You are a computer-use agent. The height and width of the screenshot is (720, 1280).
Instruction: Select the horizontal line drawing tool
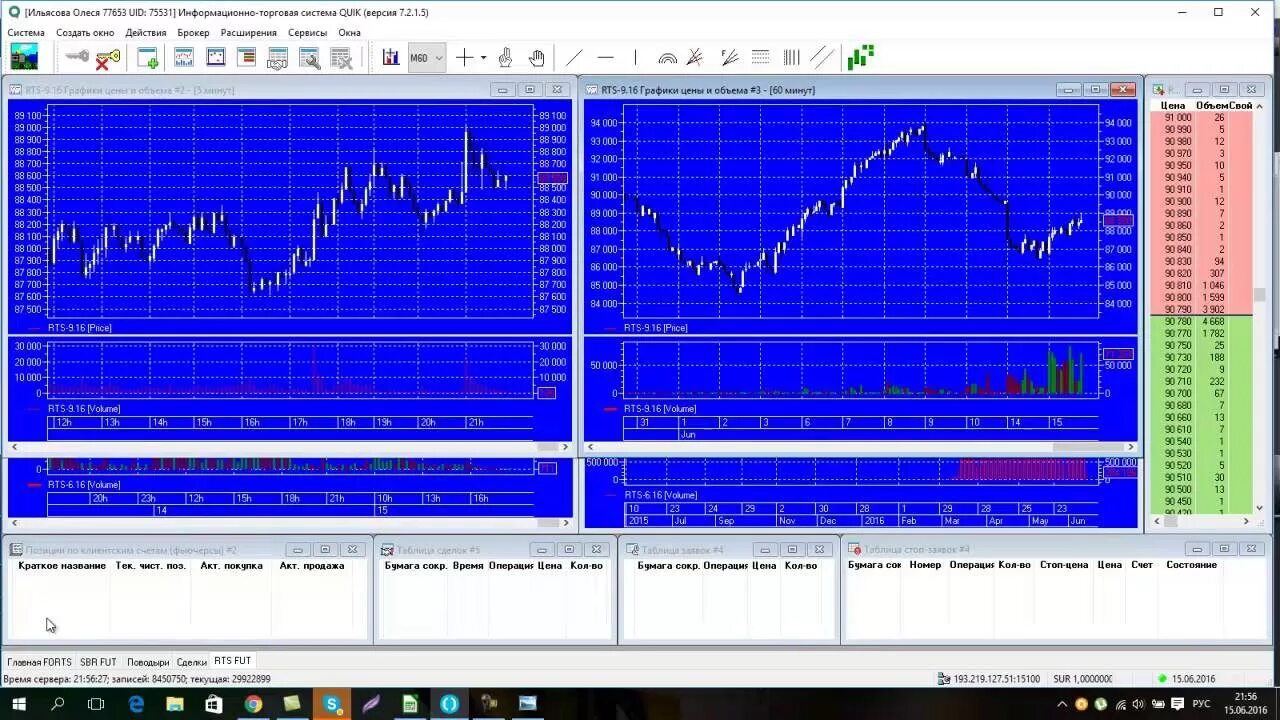click(x=605, y=58)
